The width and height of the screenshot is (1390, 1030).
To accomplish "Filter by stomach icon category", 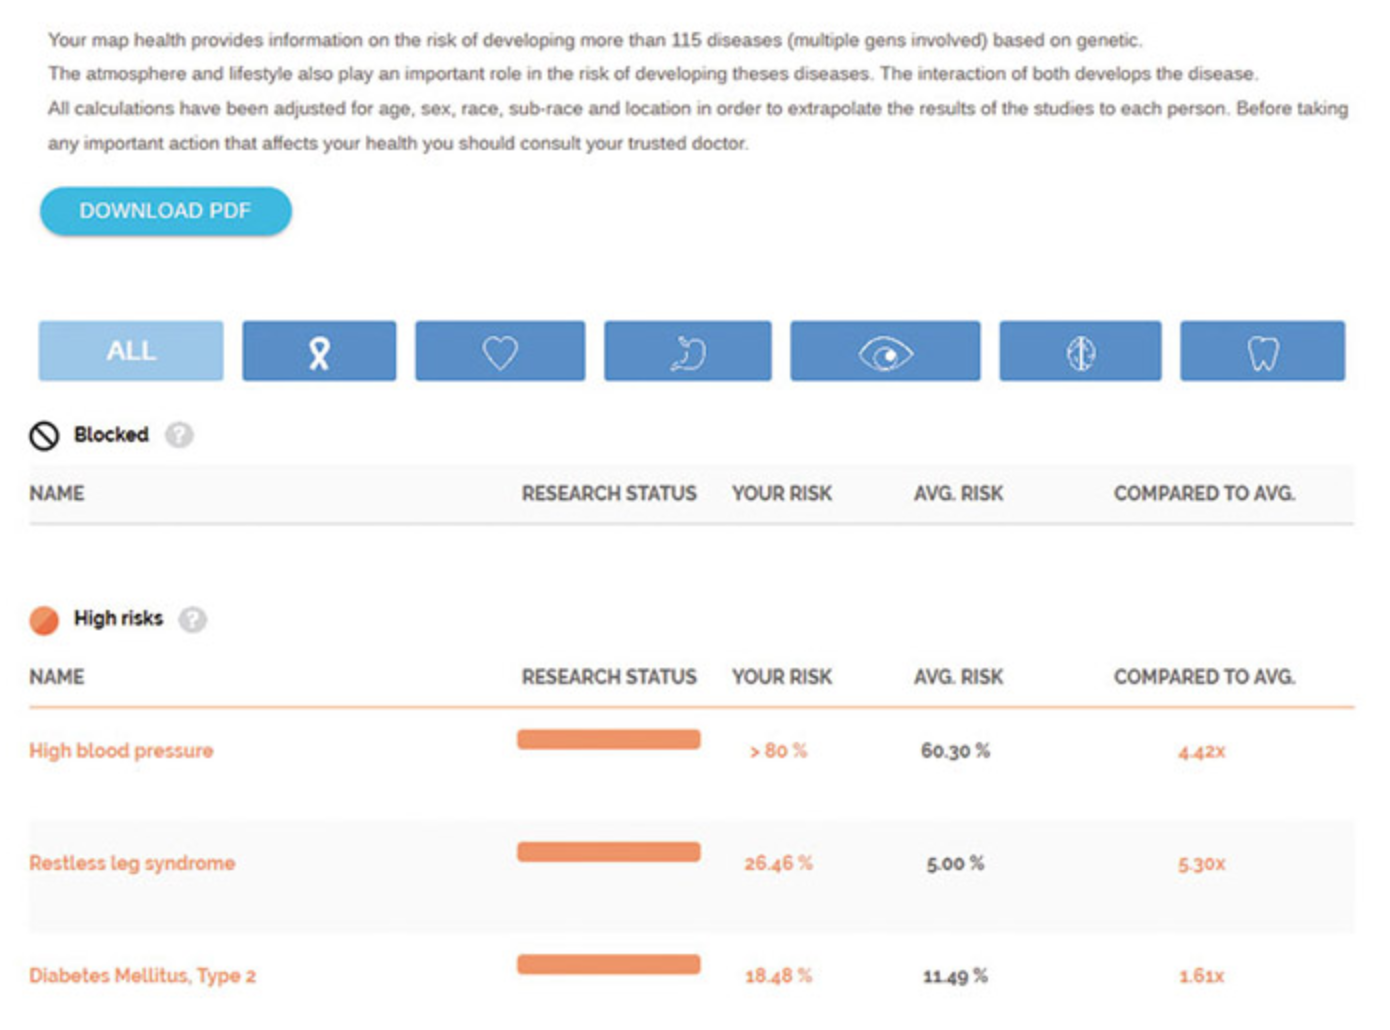I will (688, 351).
